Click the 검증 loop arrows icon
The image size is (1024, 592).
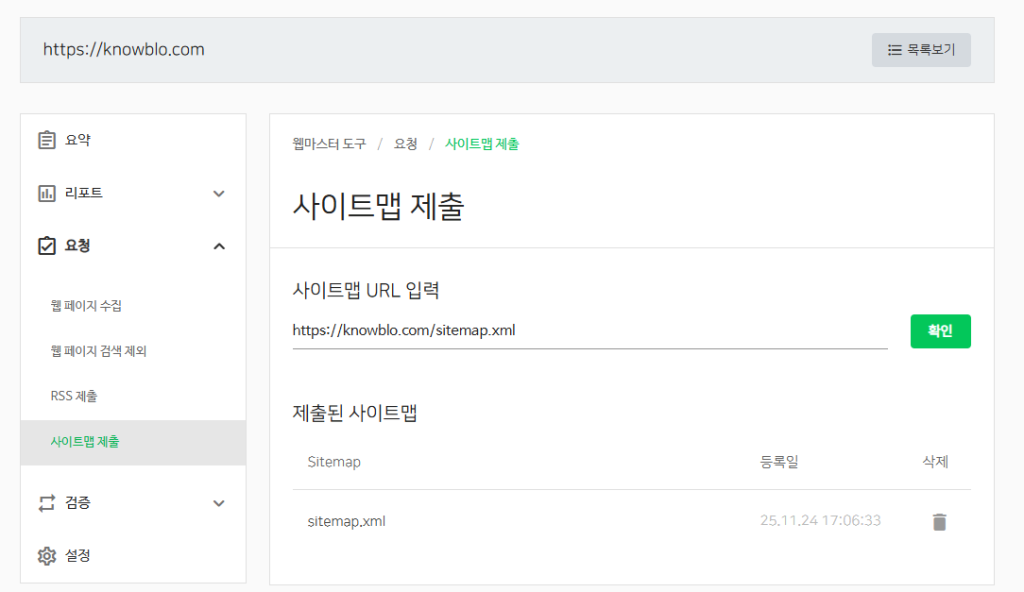pos(46,503)
